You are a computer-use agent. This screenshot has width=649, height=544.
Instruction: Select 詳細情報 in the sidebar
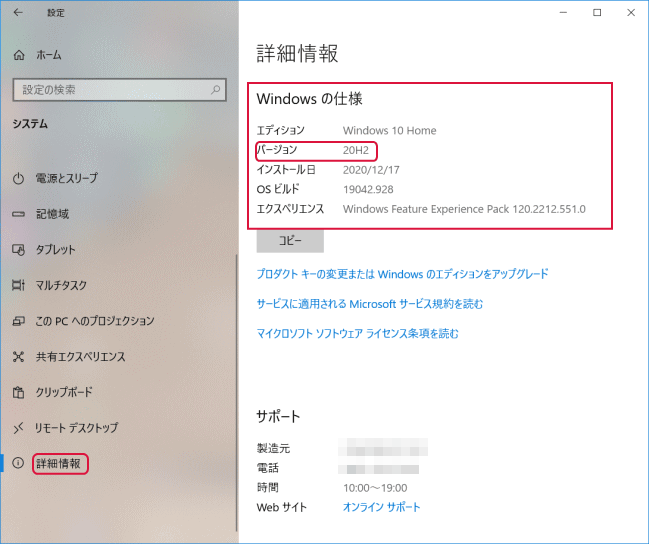pos(58,463)
